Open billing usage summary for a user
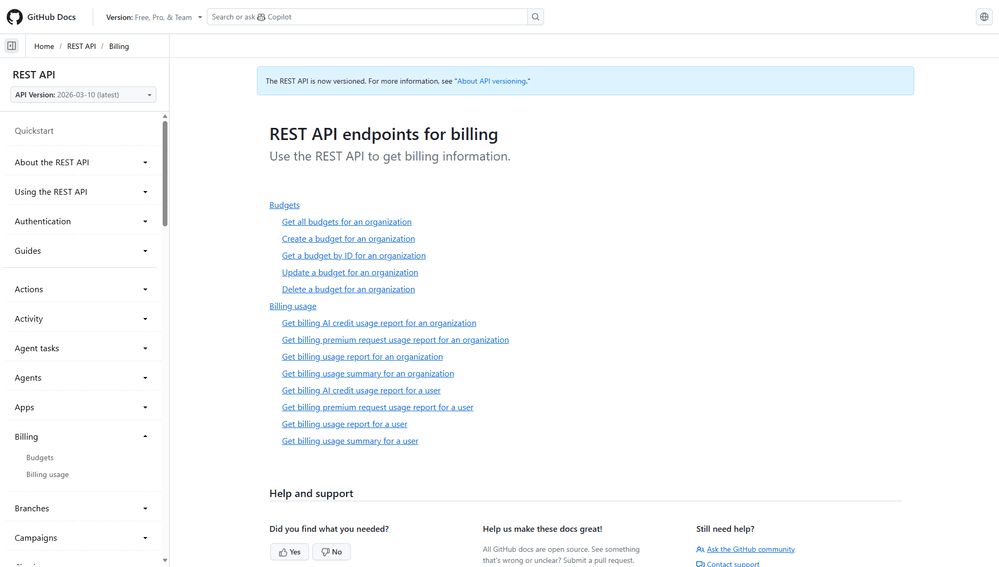999x567 pixels. [x=350, y=441]
